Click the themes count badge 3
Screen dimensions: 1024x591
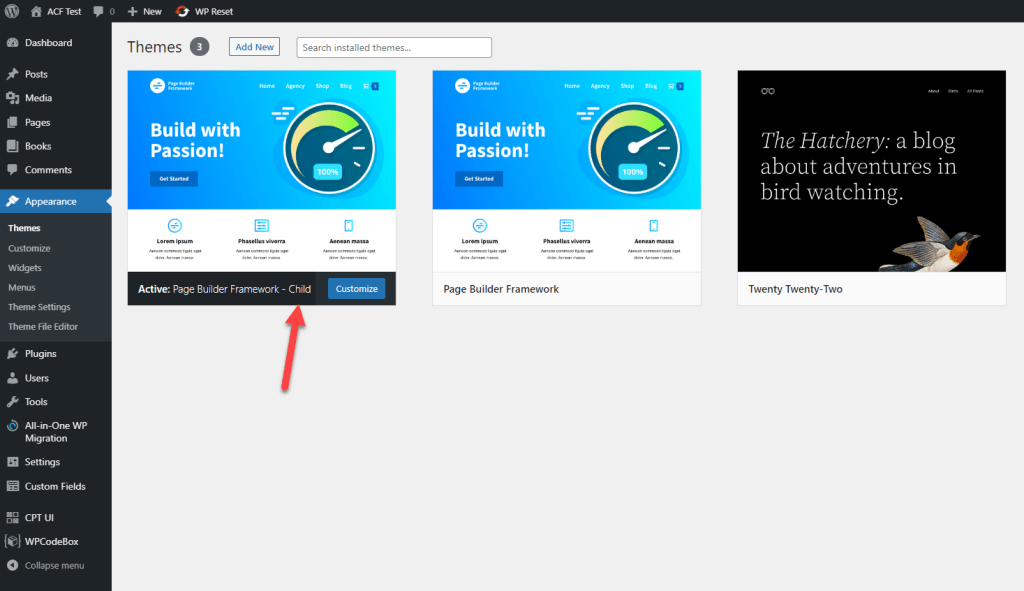(199, 47)
